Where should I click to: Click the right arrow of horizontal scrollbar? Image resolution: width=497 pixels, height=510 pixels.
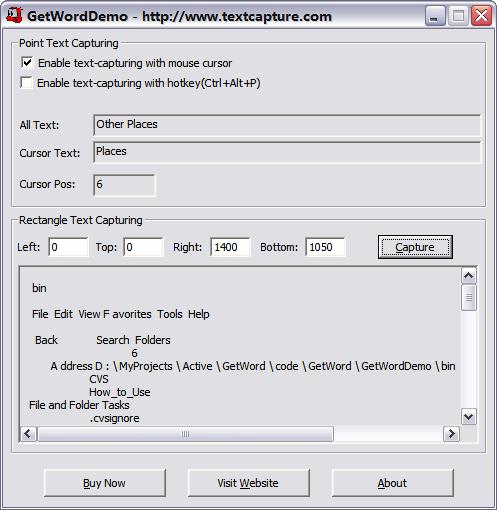point(451,434)
